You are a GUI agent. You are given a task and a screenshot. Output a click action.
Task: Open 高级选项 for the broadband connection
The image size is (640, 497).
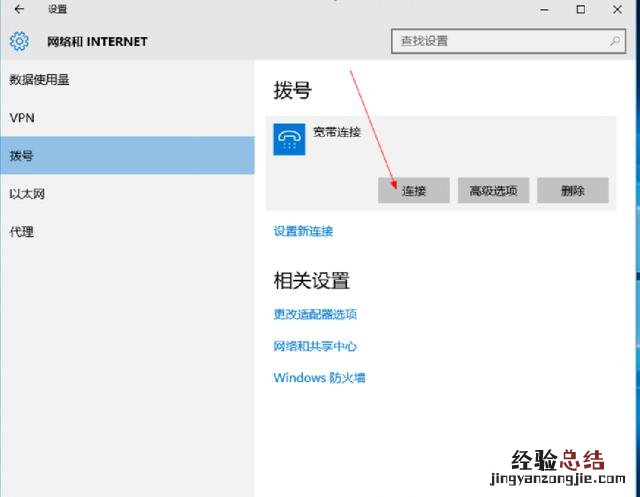(493, 191)
